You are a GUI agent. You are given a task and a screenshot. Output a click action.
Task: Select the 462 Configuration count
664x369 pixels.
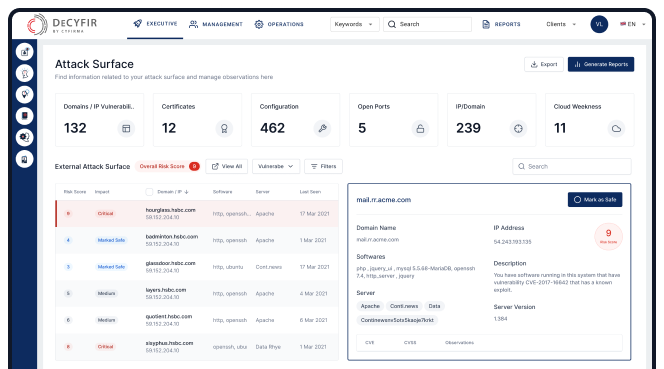pos(272,128)
